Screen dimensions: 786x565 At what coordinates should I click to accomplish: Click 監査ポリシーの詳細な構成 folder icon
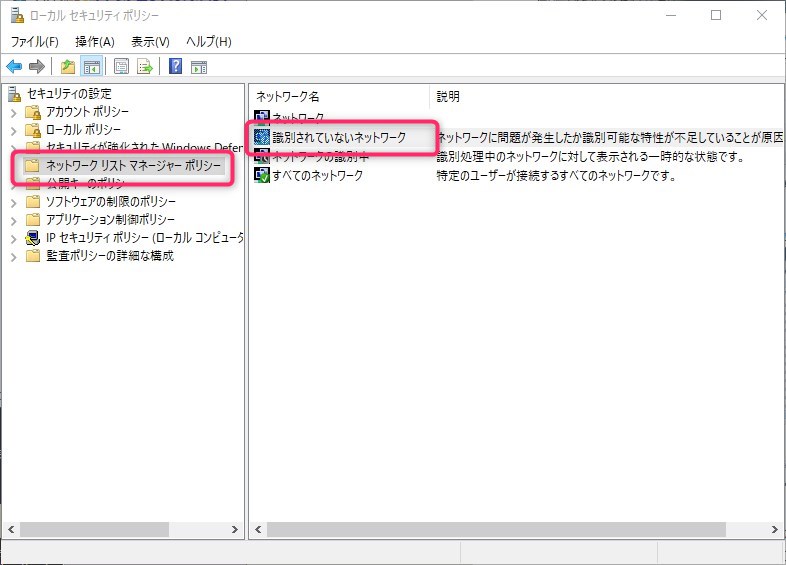click(x=33, y=256)
